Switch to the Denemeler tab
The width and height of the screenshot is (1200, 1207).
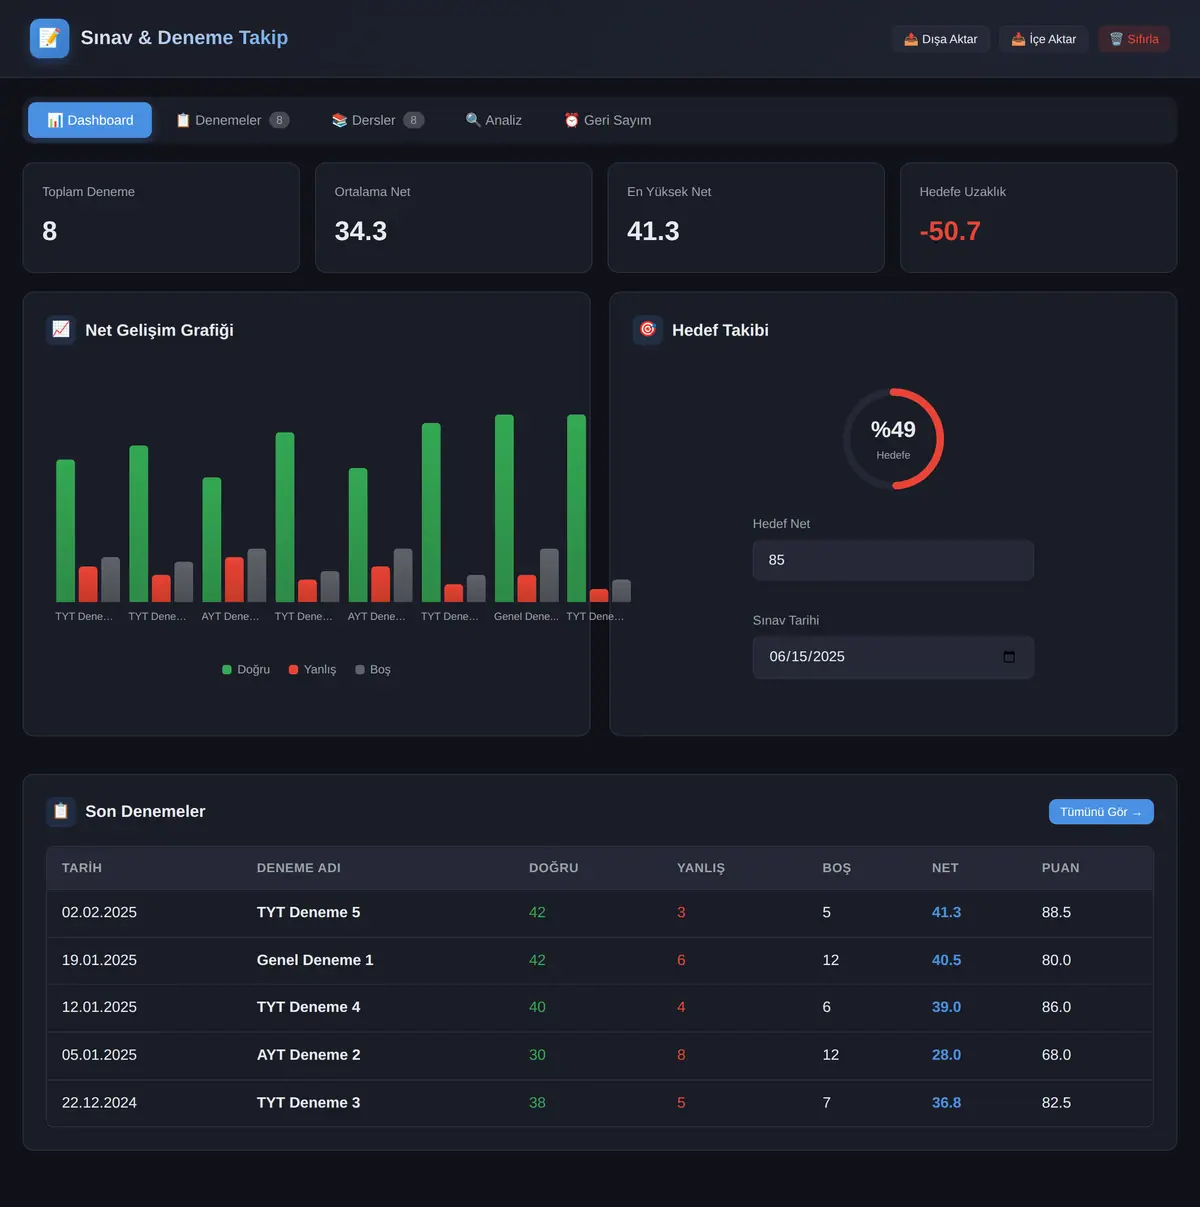(232, 120)
